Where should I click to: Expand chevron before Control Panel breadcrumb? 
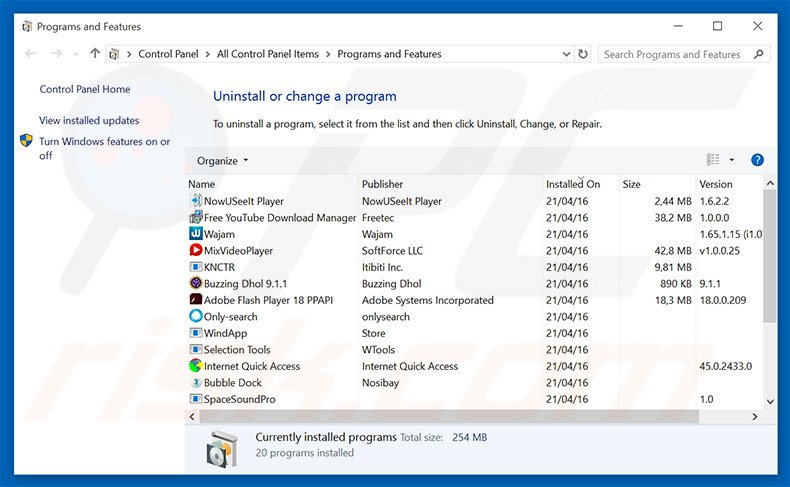pos(129,54)
